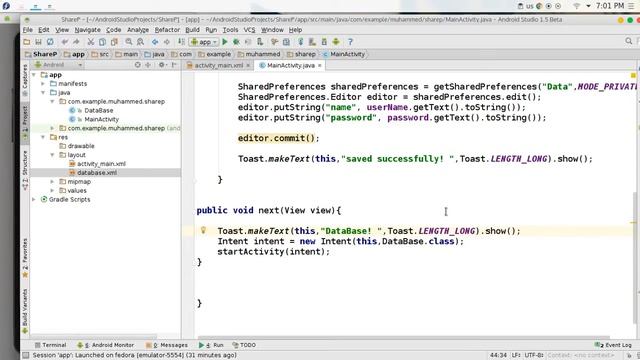Screen dimensions: 640x360
Task: Open the Build menu
Action: tap(192, 30)
